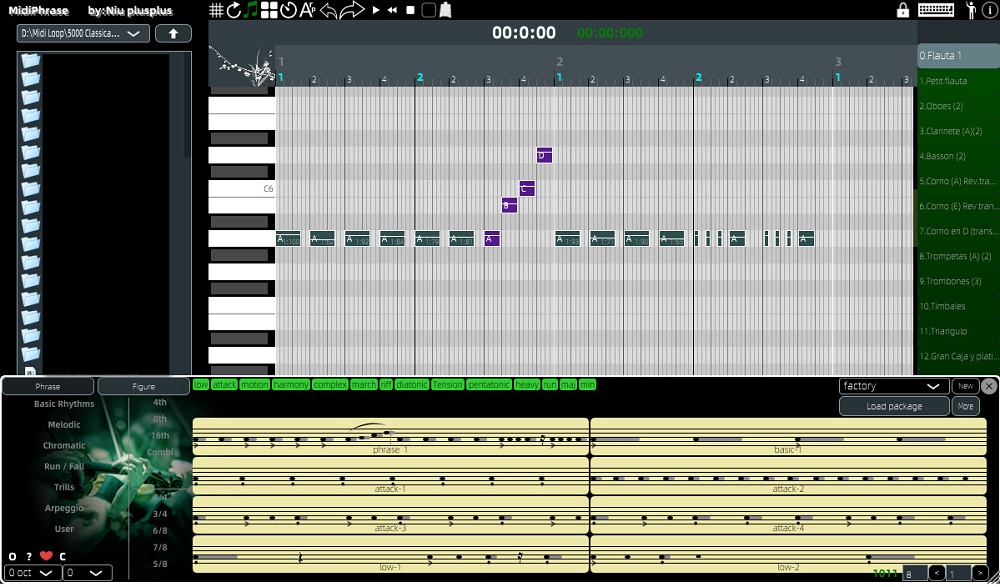Open the factory preset dropdown
Image resolution: width=1000 pixels, height=587 pixels.
tap(893, 386)
